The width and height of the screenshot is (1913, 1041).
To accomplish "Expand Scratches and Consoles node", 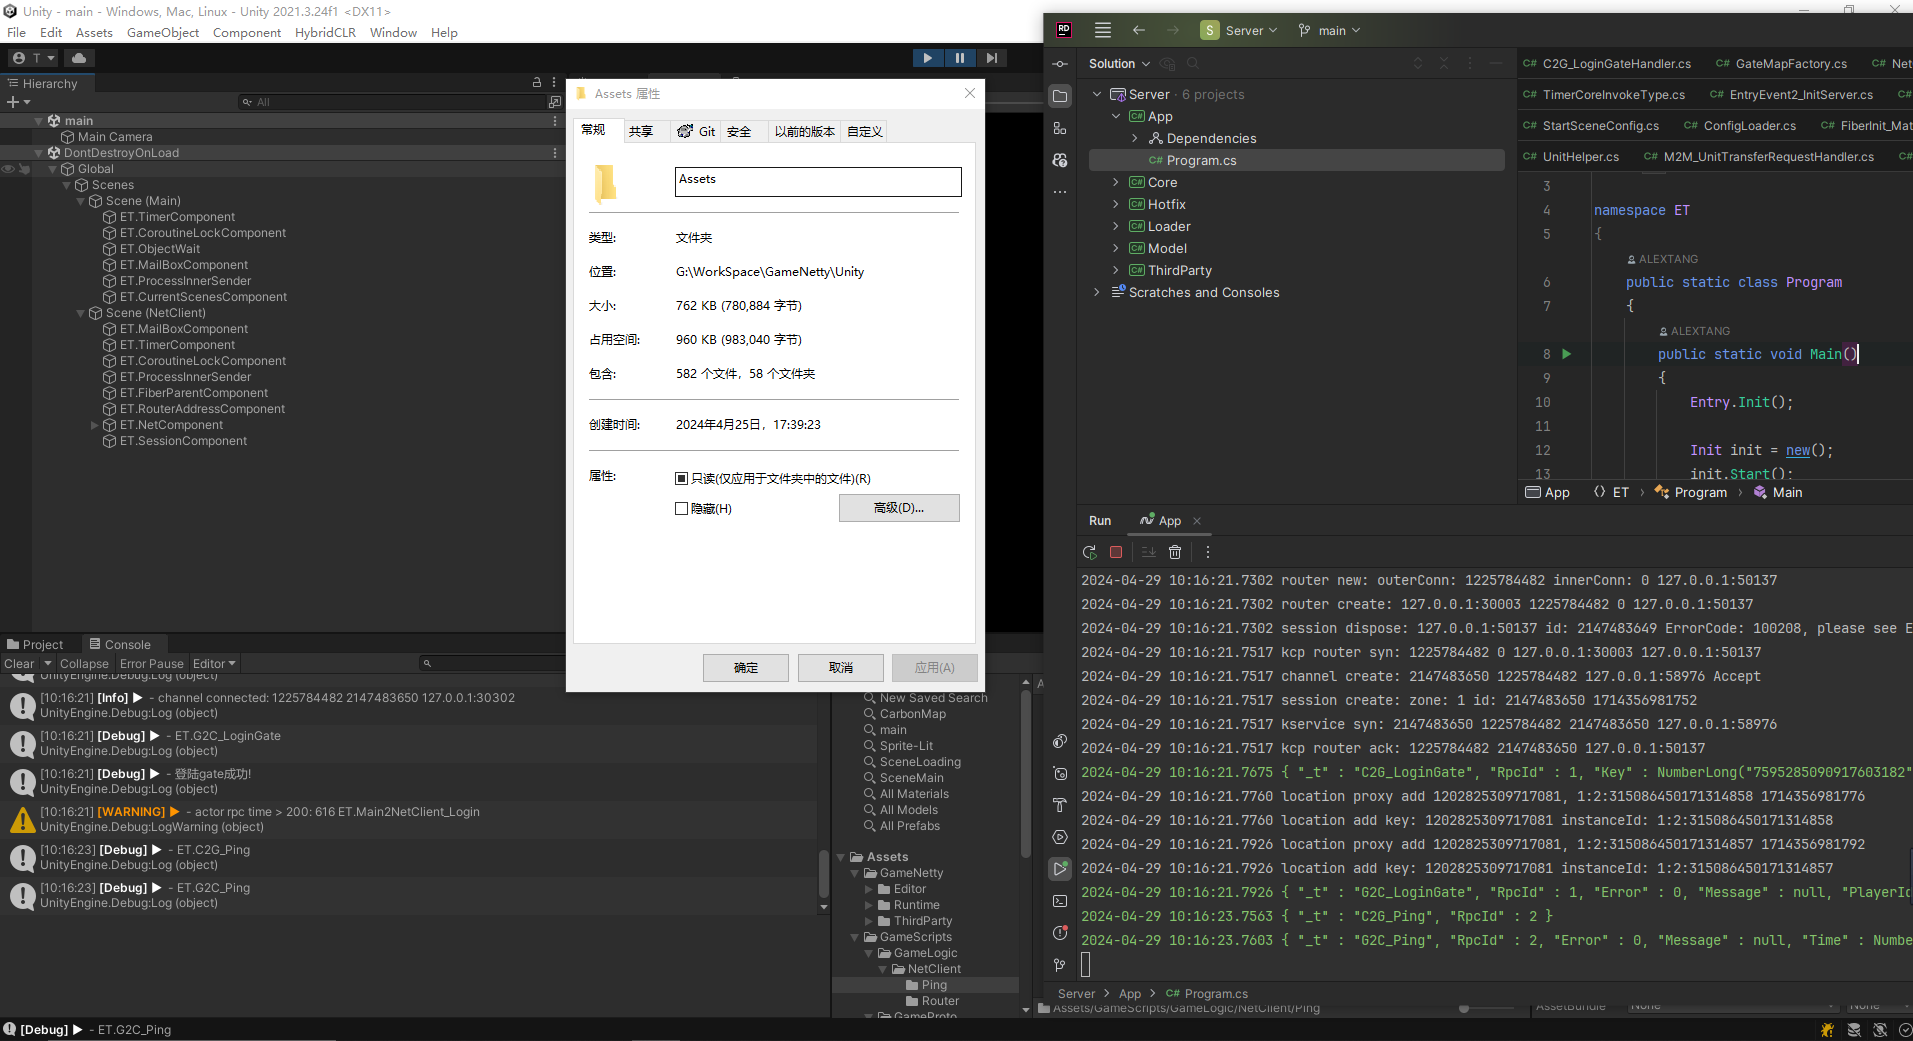I will click(x=1097, y=292).
